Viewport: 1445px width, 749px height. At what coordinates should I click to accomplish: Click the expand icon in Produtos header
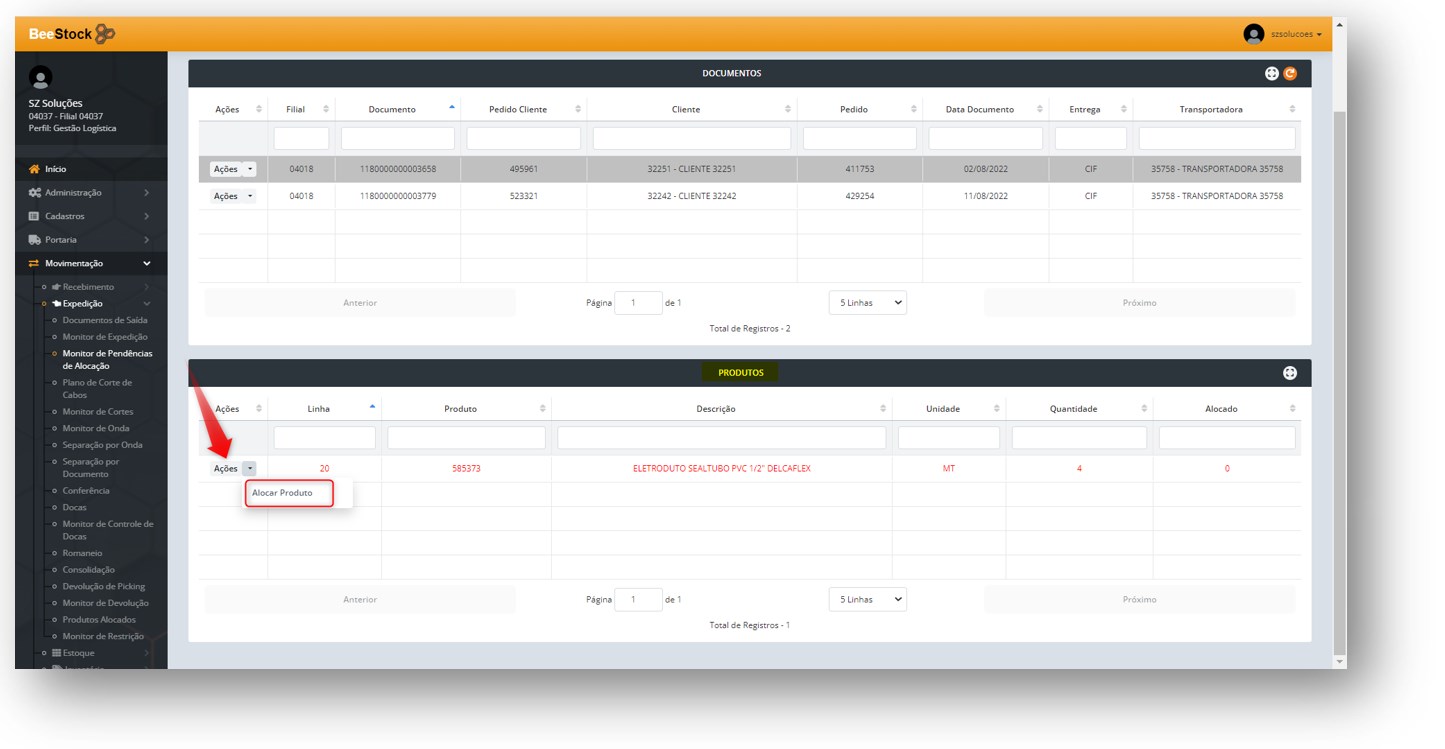(x=1289, y=373)
